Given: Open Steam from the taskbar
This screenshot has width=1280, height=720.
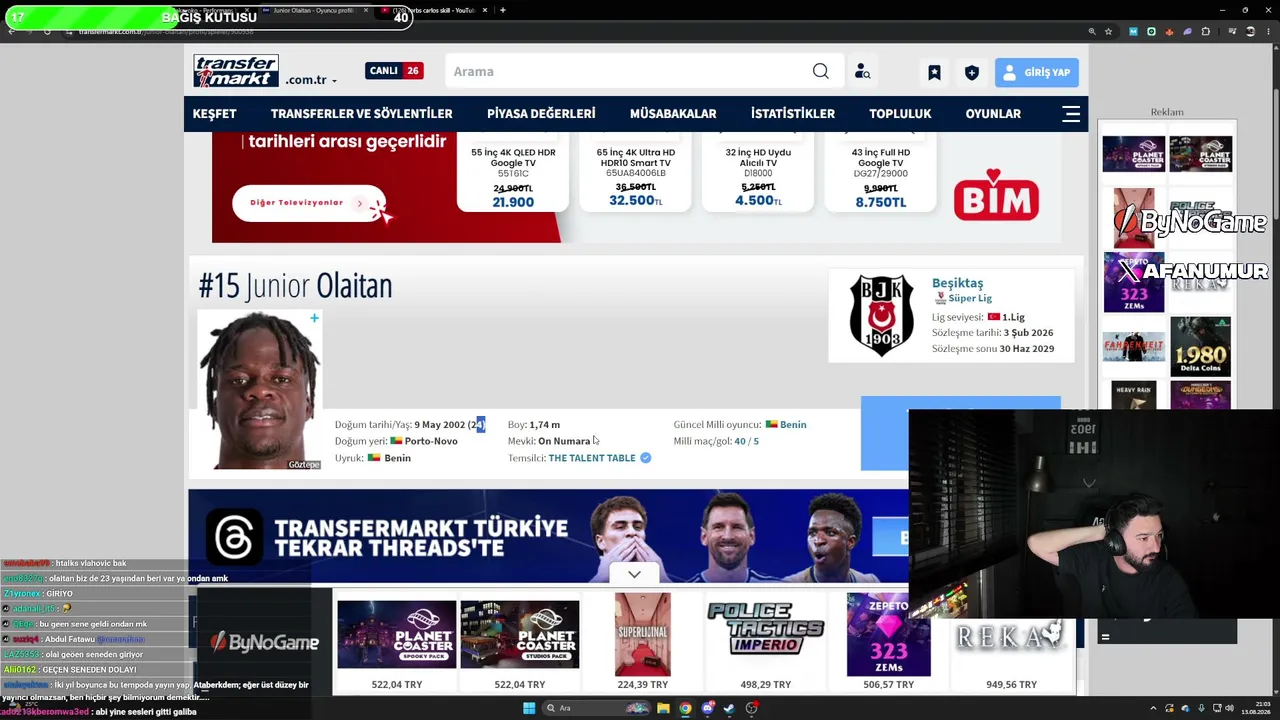Looking at the screenshot, I should coord(729,708).
